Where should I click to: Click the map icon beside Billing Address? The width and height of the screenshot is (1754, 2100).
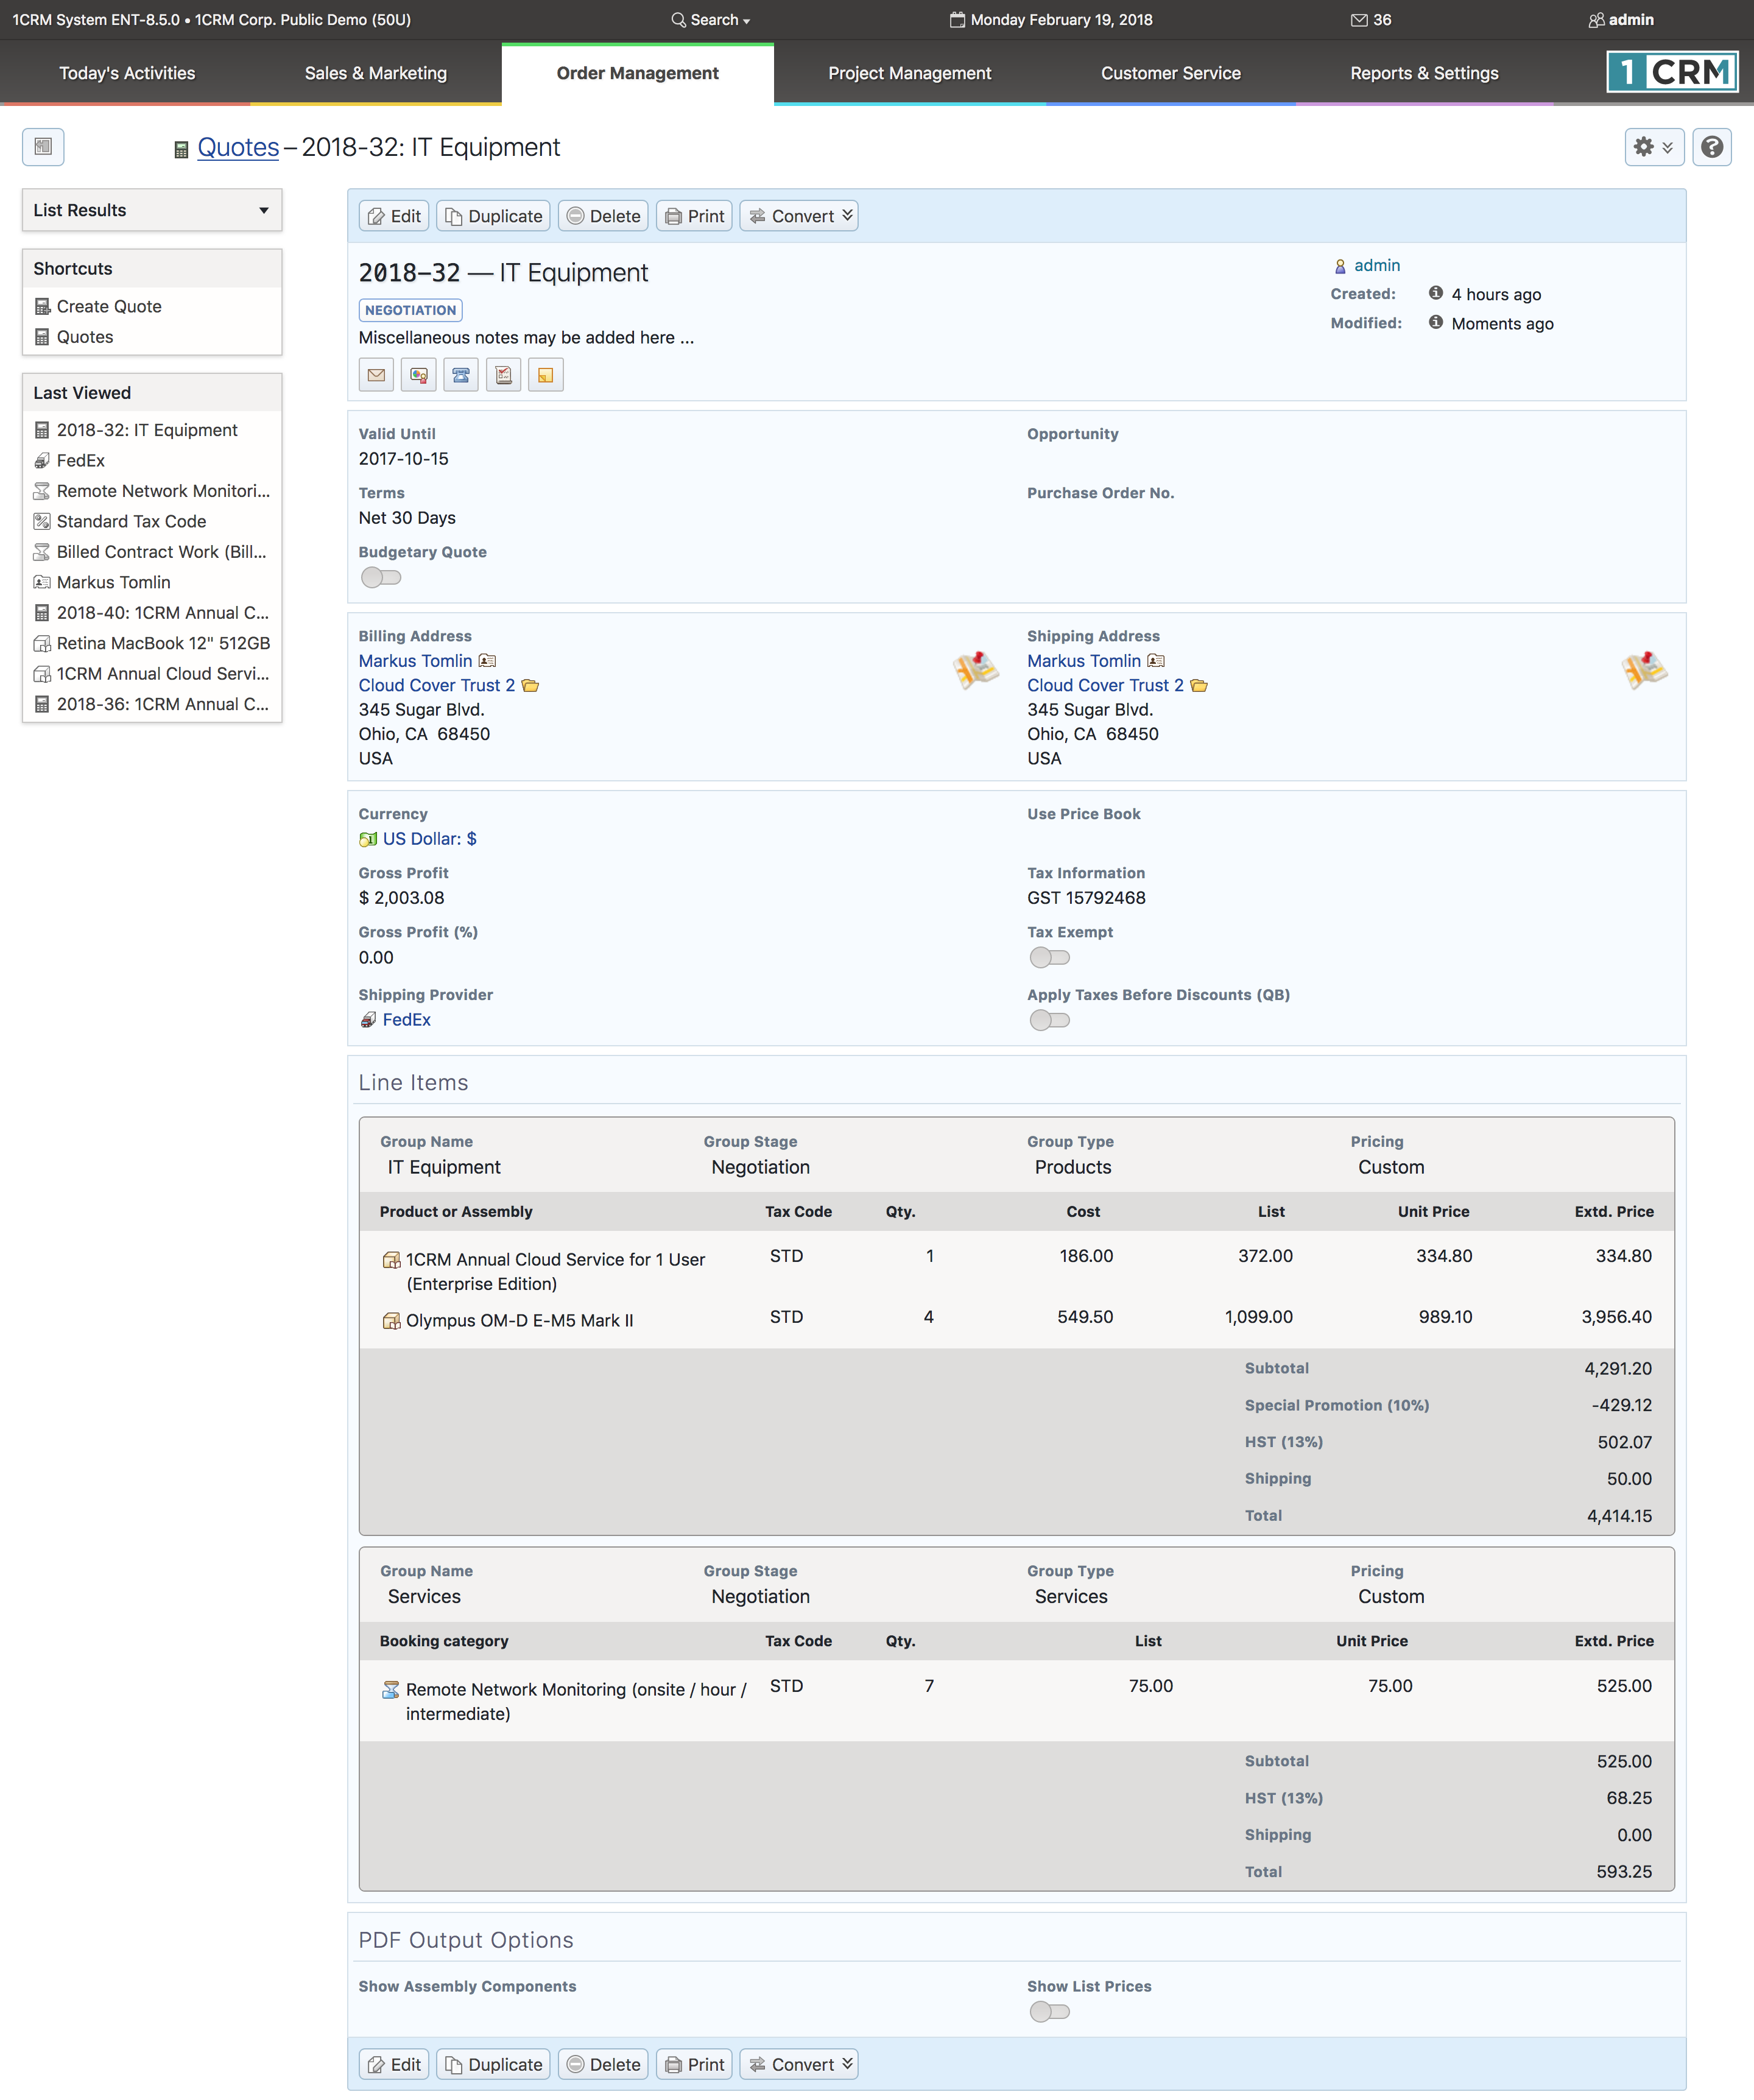[x=975, y=669]
